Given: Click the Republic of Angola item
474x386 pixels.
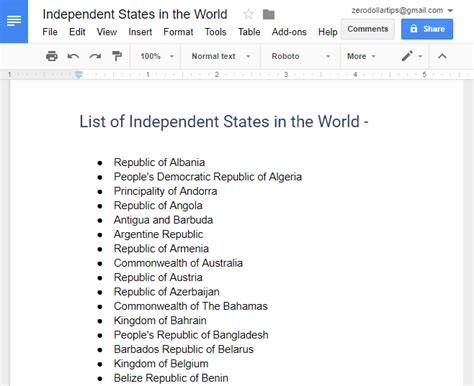Looking at the screenshot, I should click(158, 205).
